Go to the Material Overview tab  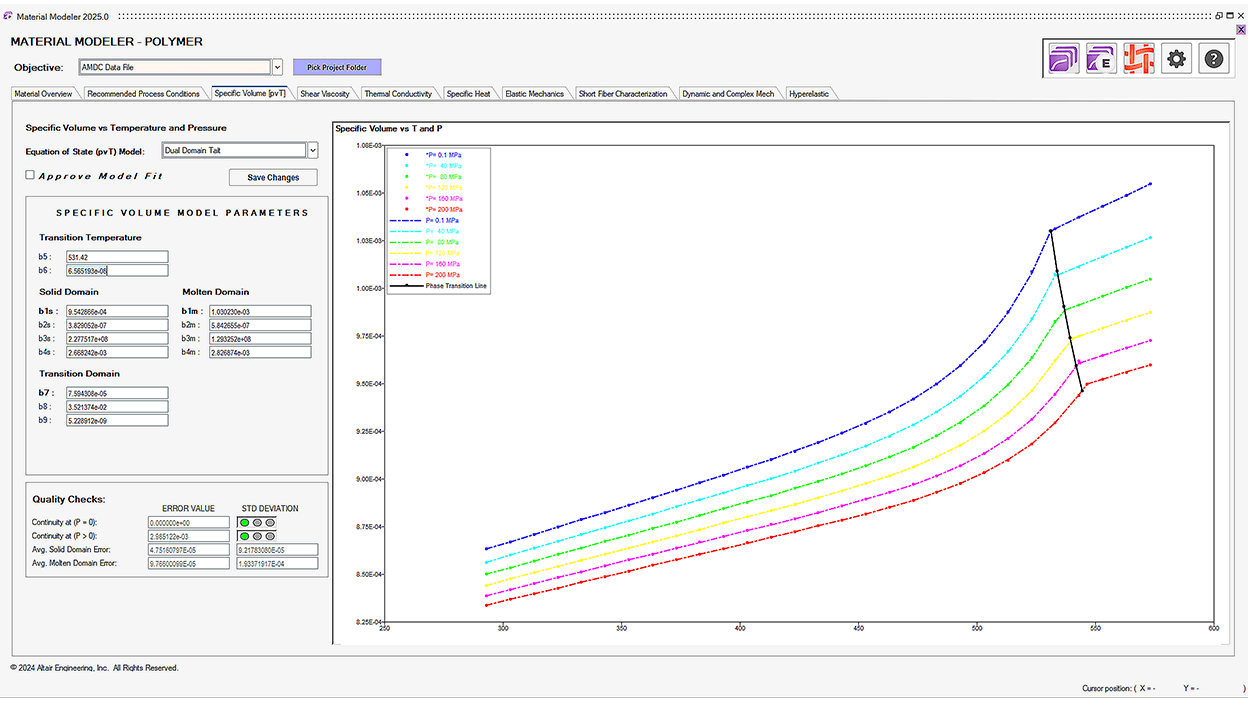[43, 94]
